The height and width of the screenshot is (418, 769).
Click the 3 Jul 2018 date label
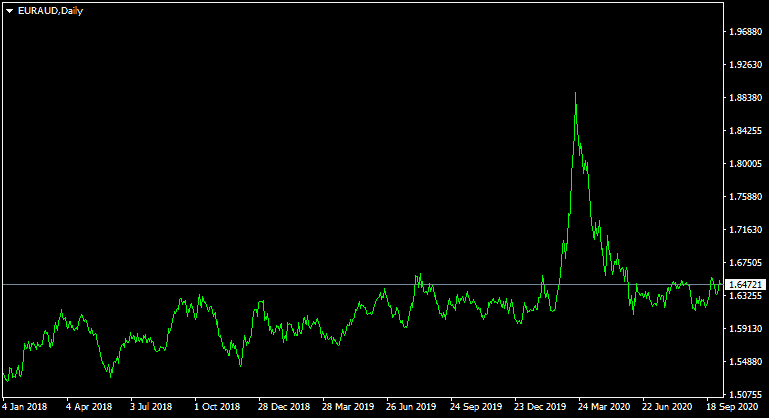point(151,407)
